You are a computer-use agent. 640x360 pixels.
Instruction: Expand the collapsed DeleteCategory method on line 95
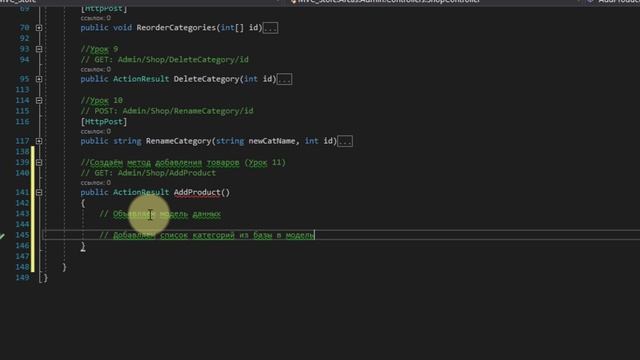[x=39, y=79]
